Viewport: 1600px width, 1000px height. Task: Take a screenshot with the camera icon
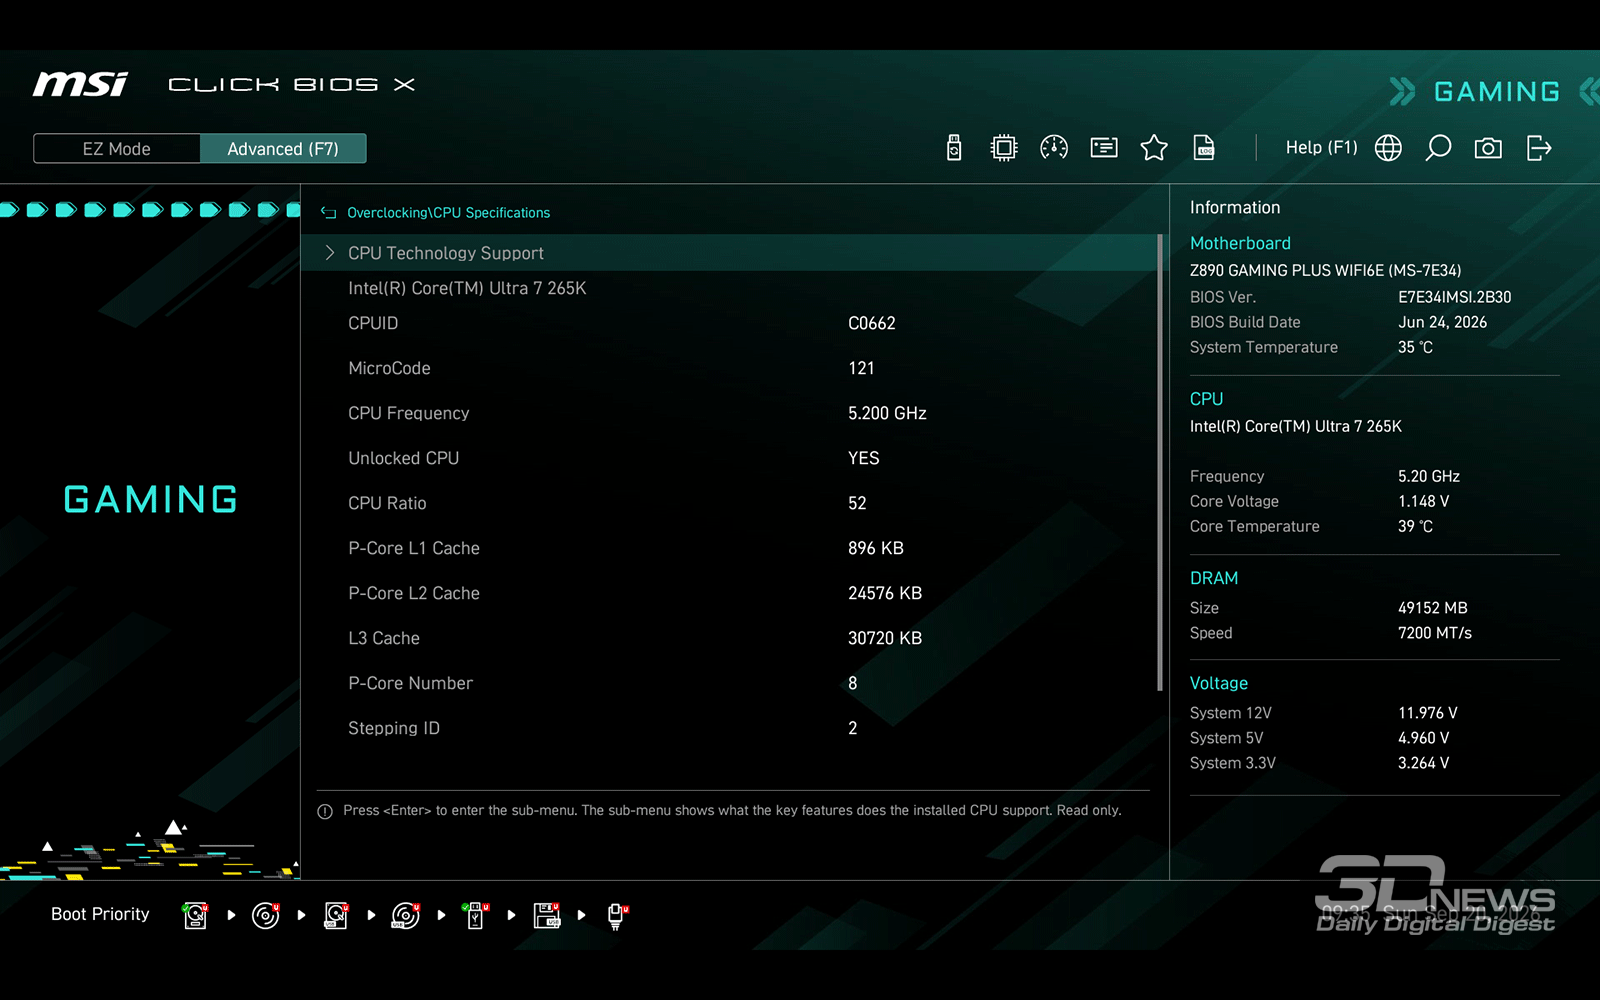click(x=1488, y=148)
